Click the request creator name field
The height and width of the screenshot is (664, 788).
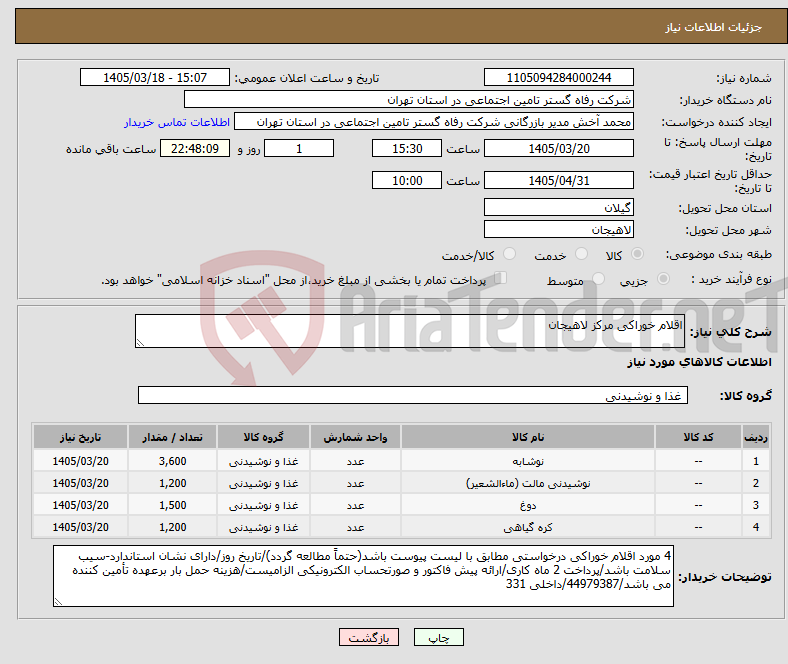(x=434, y=122)
